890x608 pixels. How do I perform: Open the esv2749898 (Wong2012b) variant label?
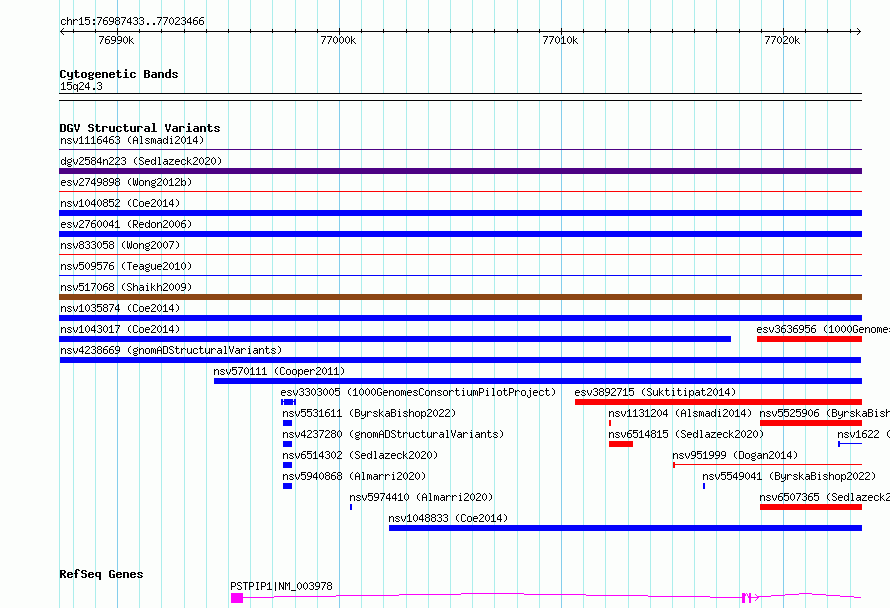click(x=126, y=182)
